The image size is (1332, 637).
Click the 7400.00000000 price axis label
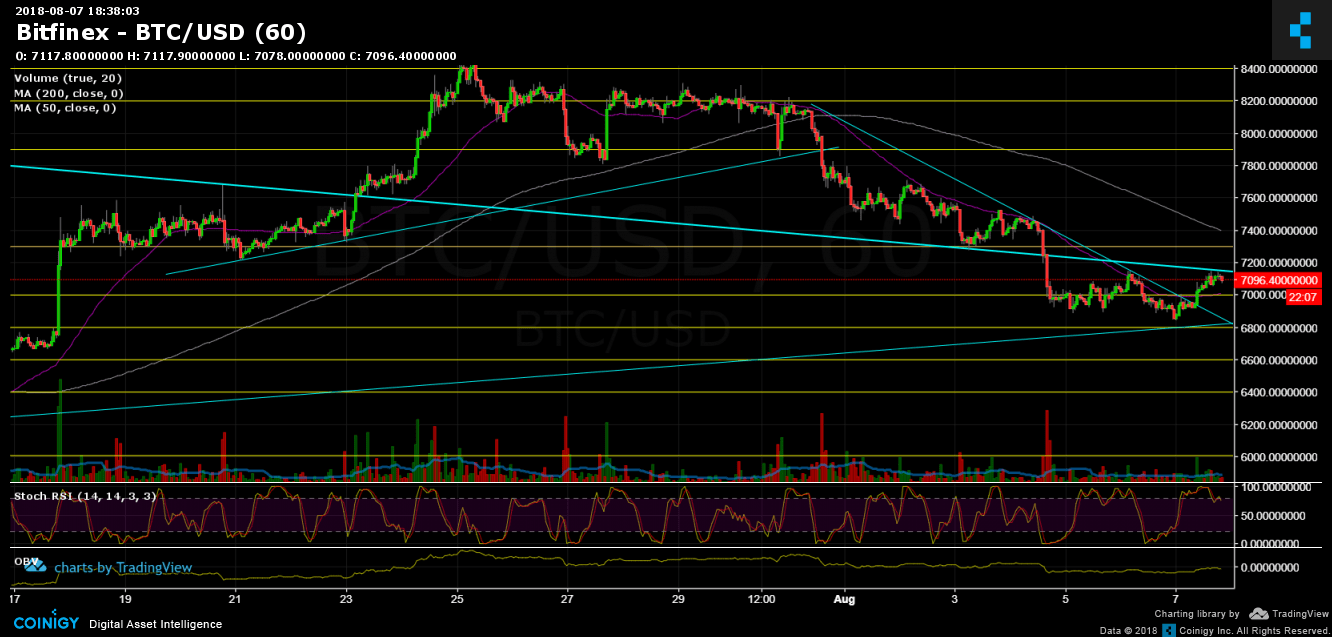click(x=1281, y=231)
